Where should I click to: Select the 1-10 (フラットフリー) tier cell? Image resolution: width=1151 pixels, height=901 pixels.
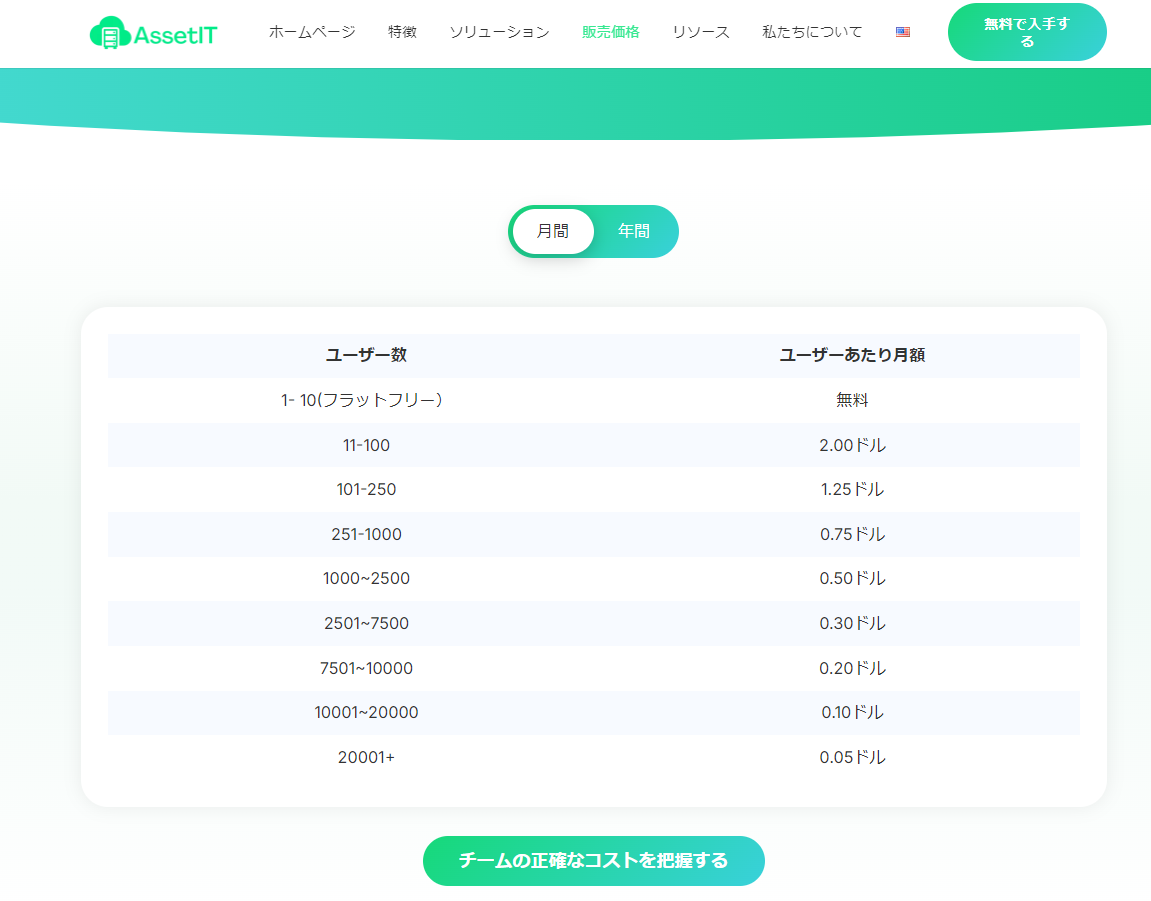pyautogui.click(x=366, y=400)
